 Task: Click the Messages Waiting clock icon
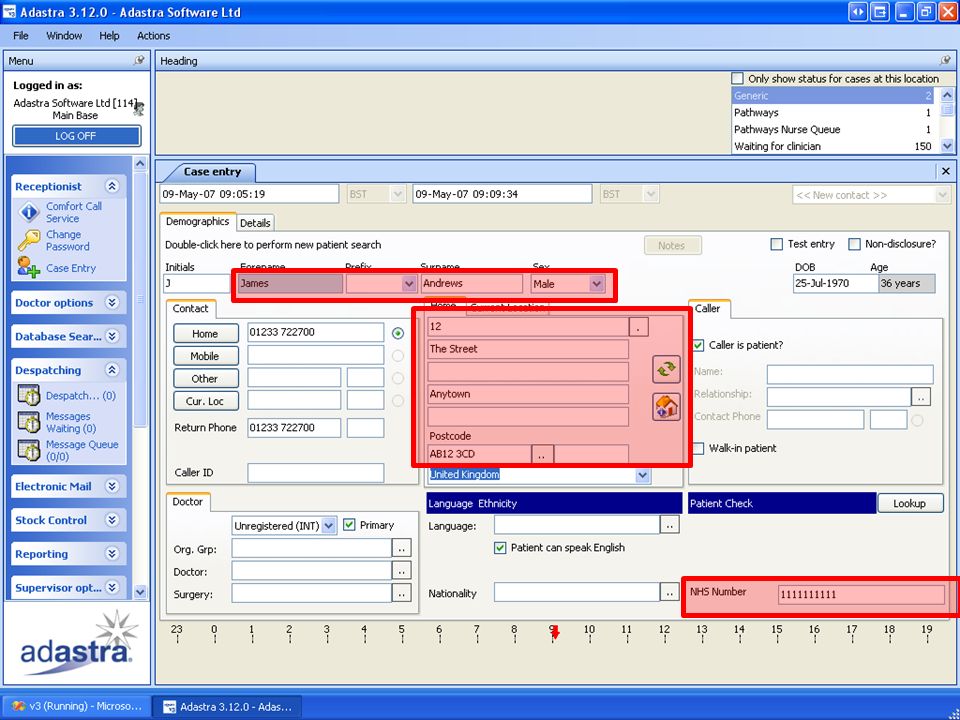coord(29,422)
